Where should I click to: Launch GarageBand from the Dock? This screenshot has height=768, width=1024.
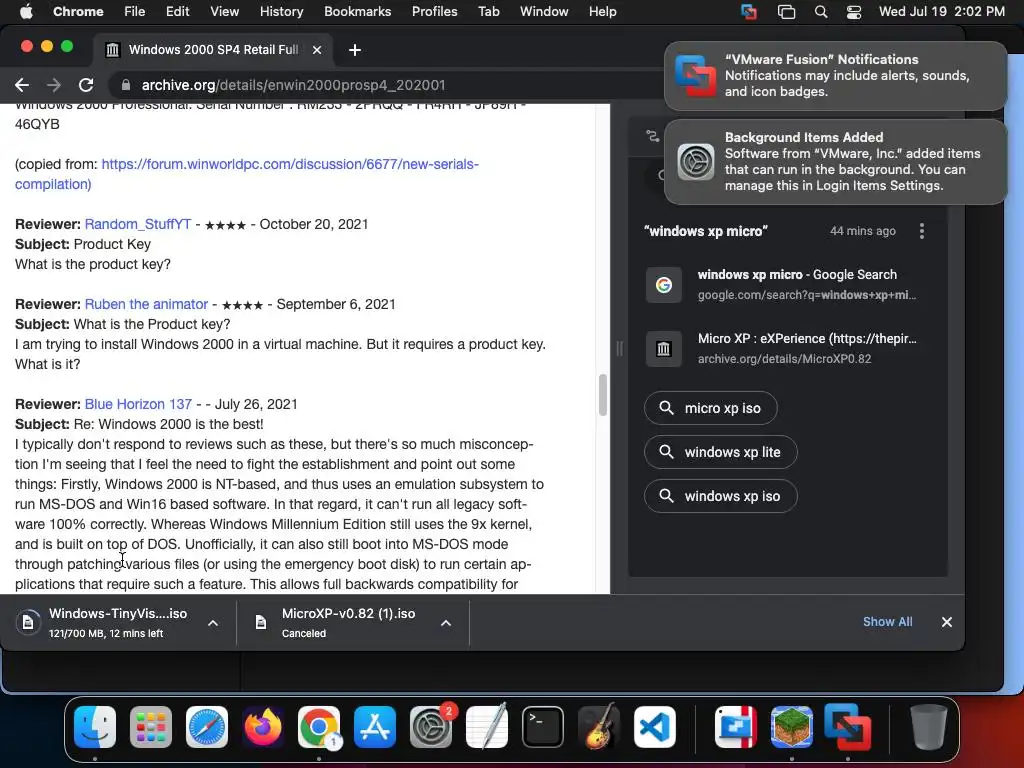tap(599, 727)
